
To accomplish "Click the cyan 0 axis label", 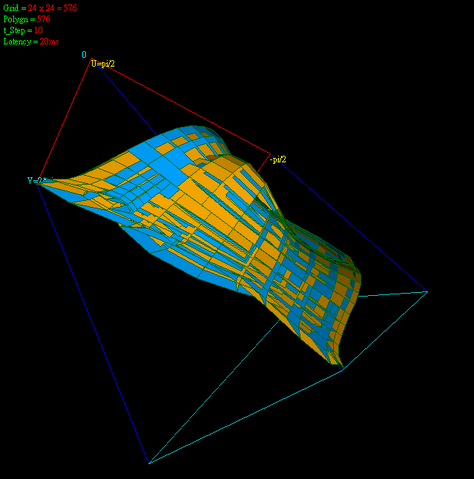I will click(84, 55).
